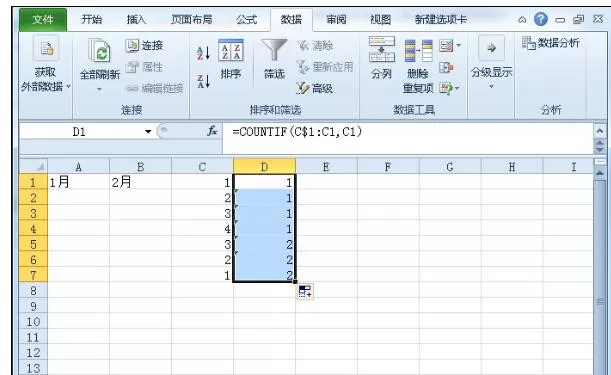Select column A header

pyautogui.click(x=78, y=167)
